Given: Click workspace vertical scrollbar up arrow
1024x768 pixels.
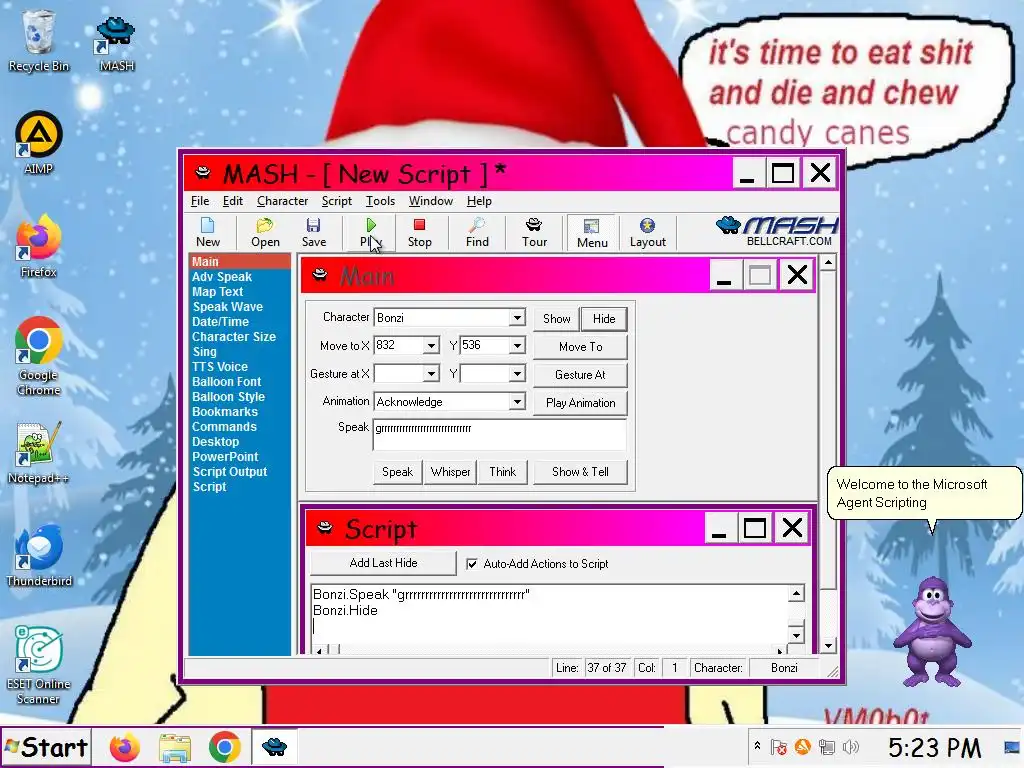Looking at the screenshot, I should click(828, 263).
